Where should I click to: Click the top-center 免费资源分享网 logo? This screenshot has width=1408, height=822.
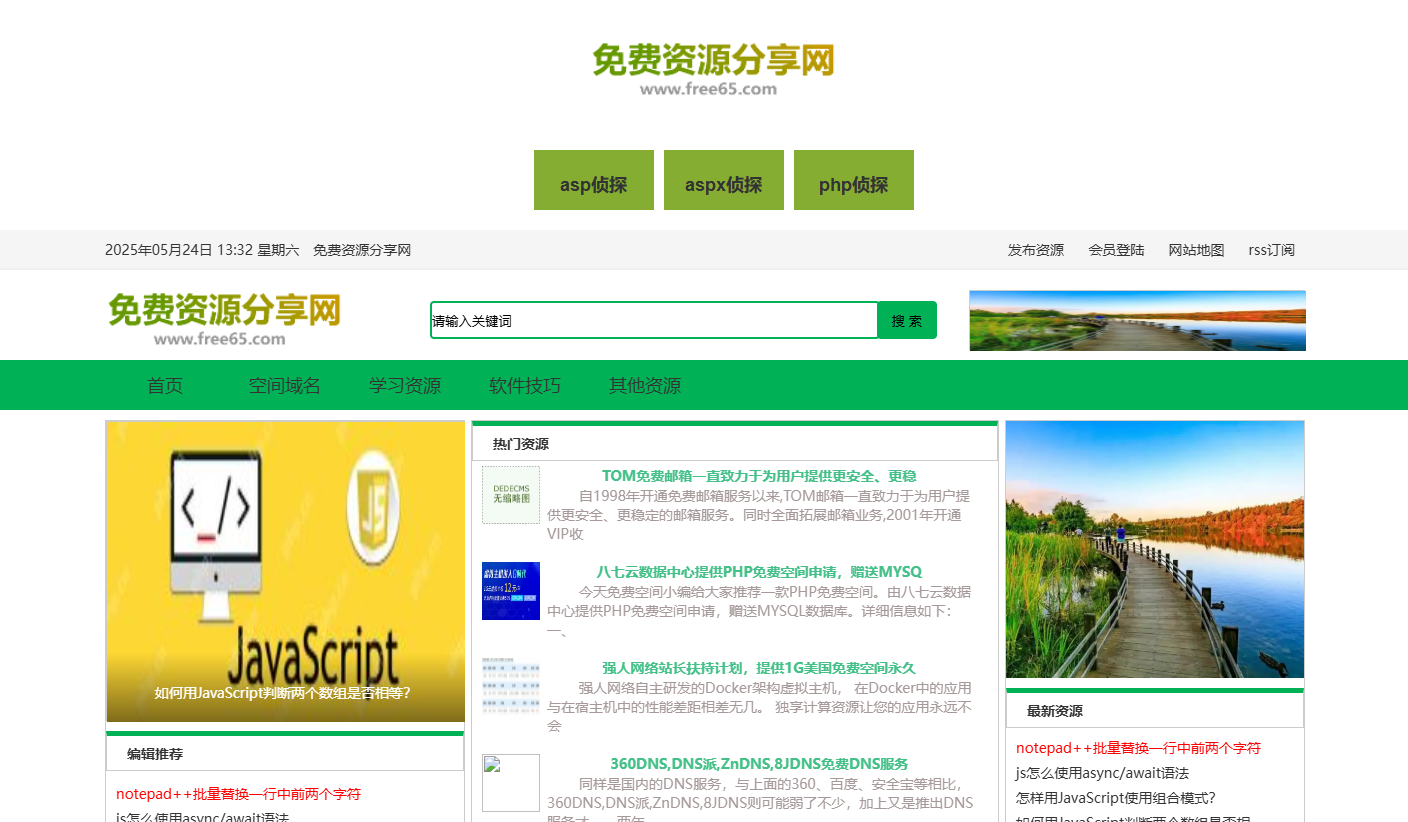pyautogui.click(x=712, y=68)
